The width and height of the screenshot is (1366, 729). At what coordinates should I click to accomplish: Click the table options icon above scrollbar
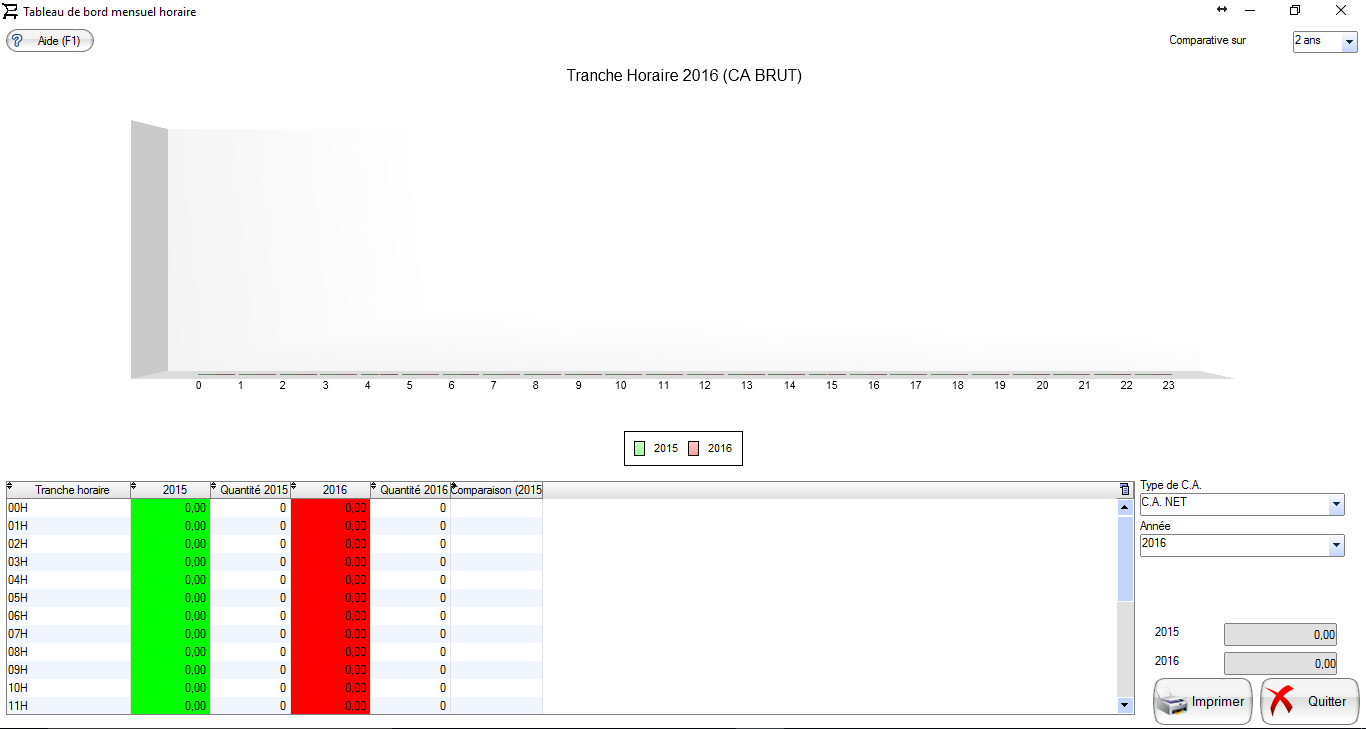[x=1125, y=490]
